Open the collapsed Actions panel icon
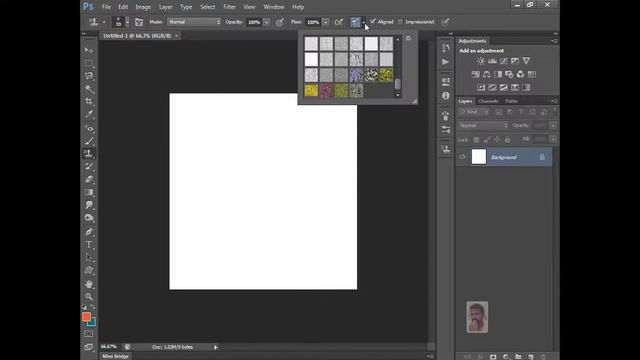The image size is (640, 360). point(445,62)
